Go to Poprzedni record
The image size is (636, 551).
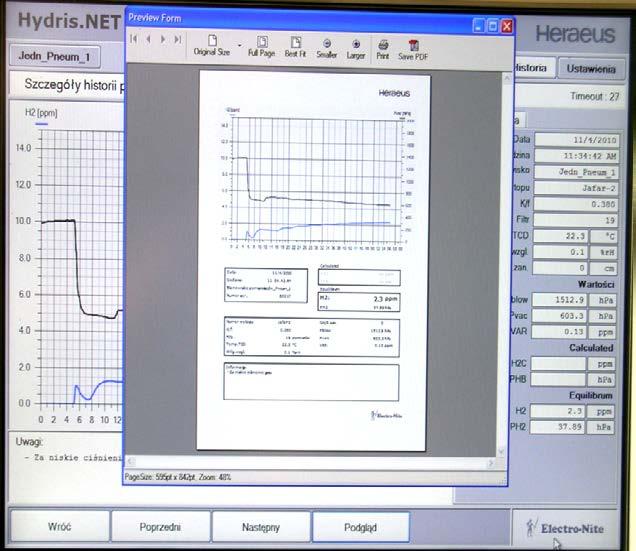(160, 527)
